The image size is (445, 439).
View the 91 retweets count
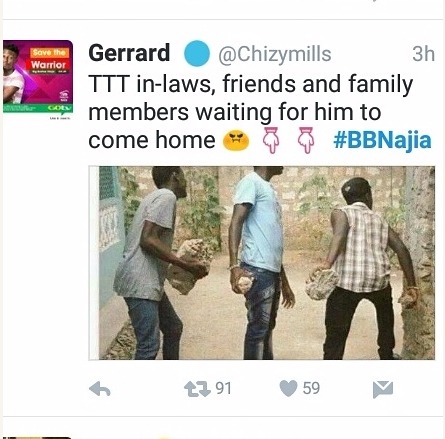click(x=223, y=388)
